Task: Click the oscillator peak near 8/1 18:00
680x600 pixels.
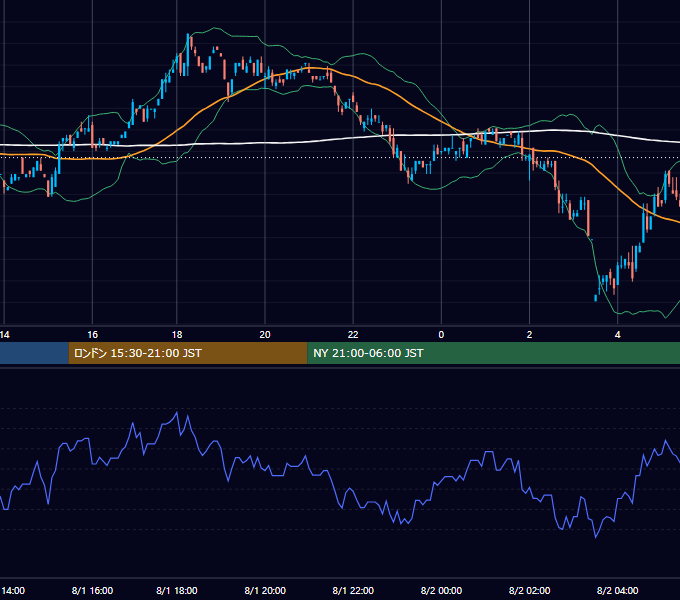Action: 177,412
